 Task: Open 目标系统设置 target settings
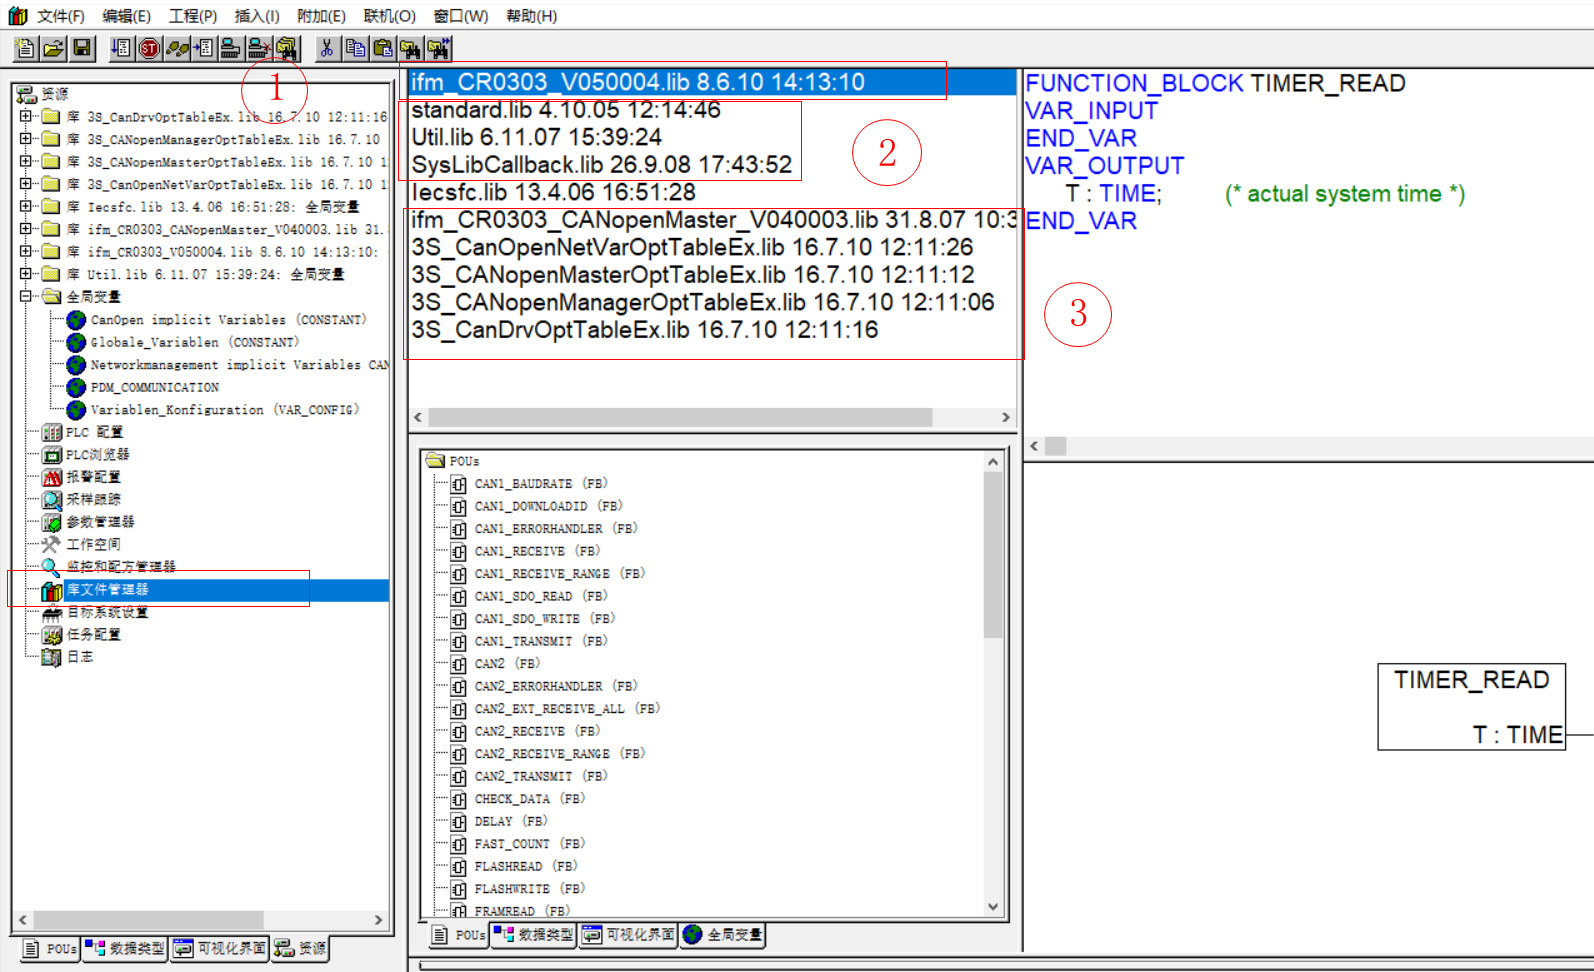tap(107, 612)
